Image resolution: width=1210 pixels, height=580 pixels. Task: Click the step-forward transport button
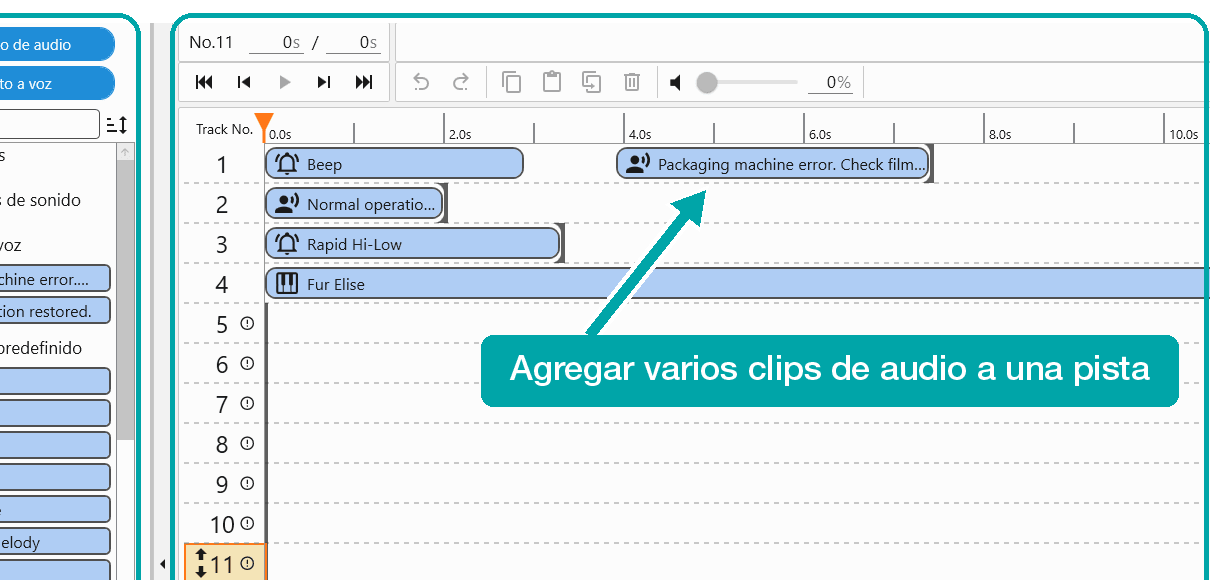pyautogui.click(x=324, y=82)
